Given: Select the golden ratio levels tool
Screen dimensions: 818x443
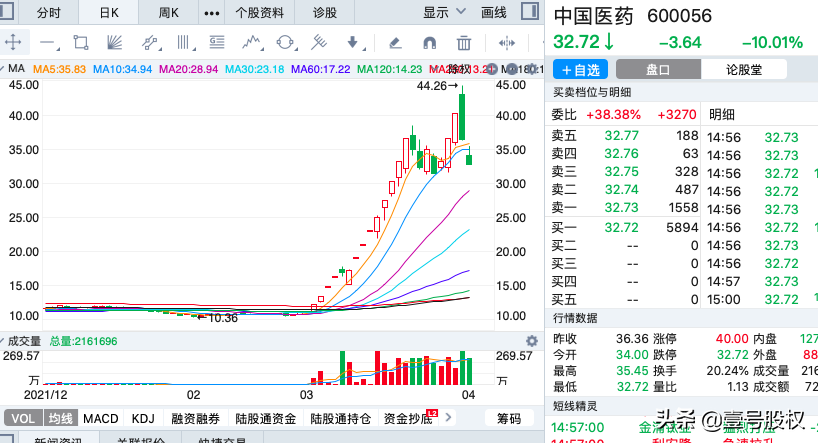Looking at the screenshot, I should point(217,42).
